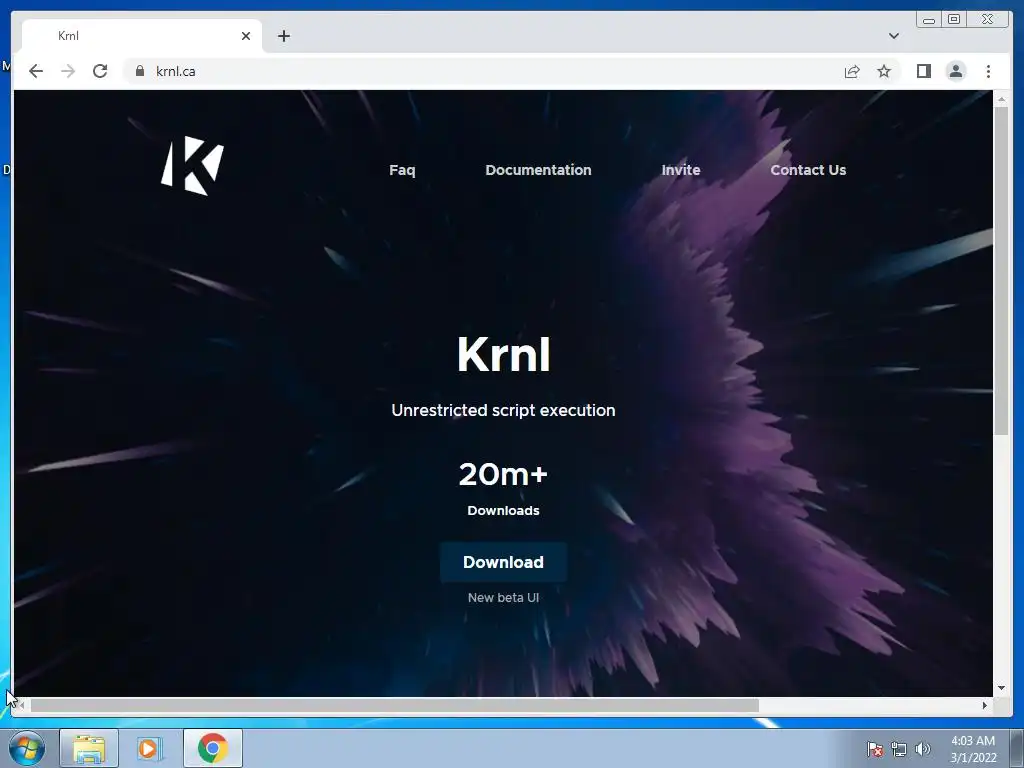
Task: Click the Show desktop button
Action: pyautogui.click(x=1017, y=748)
